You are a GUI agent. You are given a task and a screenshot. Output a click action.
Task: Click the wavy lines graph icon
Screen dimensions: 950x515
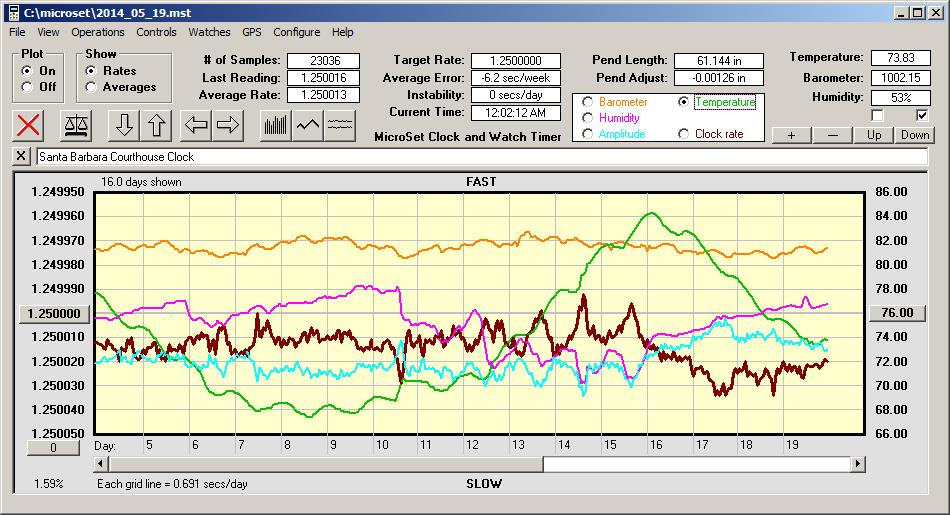(x=341, y=125)
